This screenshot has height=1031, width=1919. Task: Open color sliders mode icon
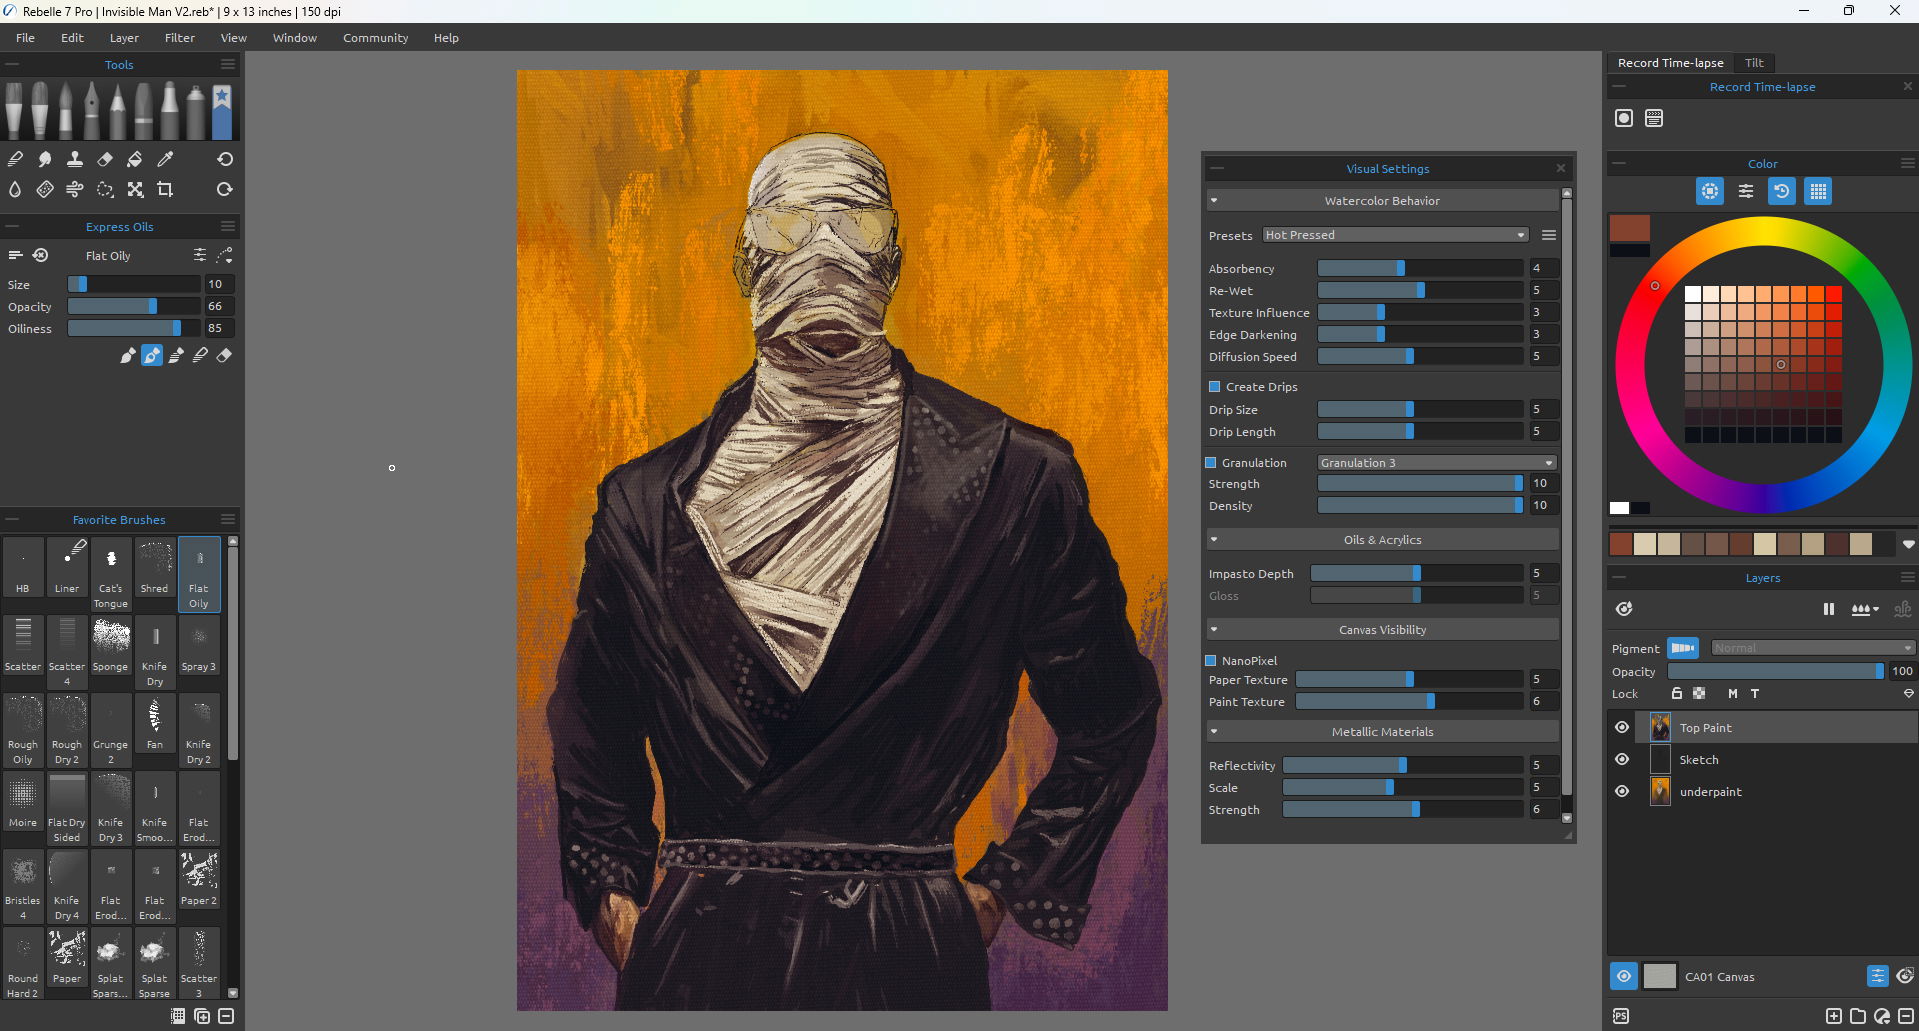[x=1746, y=191]
